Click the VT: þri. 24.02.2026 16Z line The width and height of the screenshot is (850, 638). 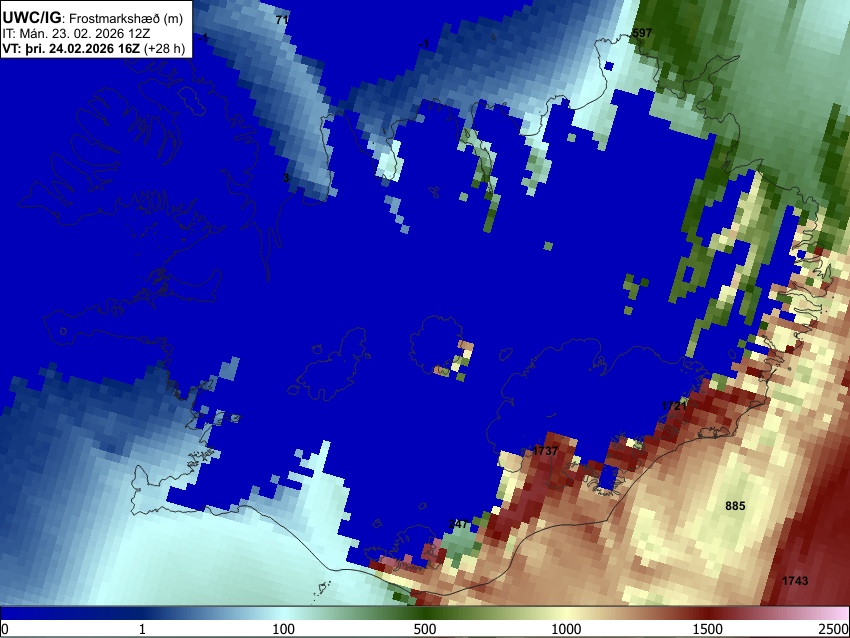pyautogui.click(x=94, y=48)
